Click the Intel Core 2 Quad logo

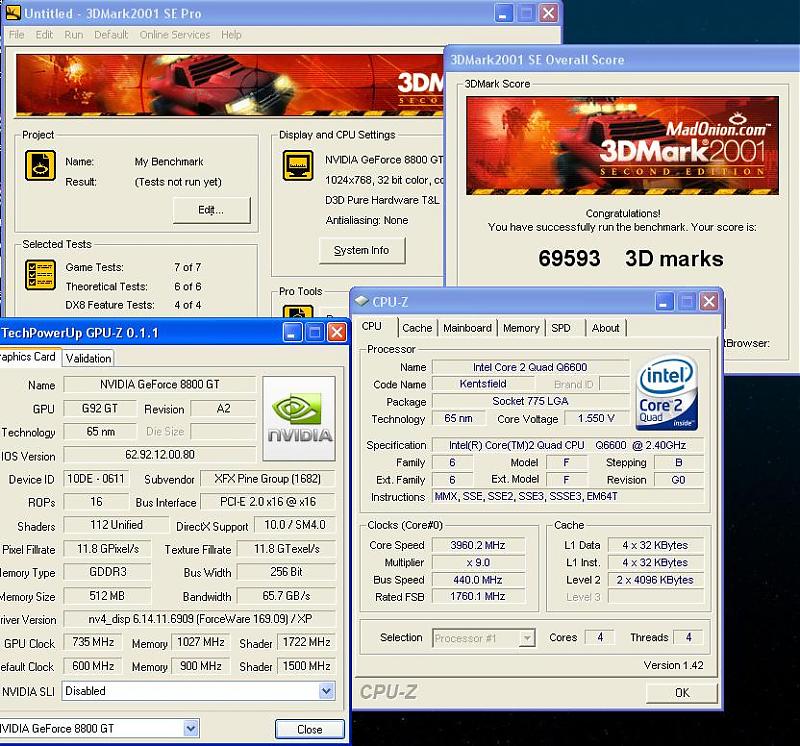coord(668,392)
